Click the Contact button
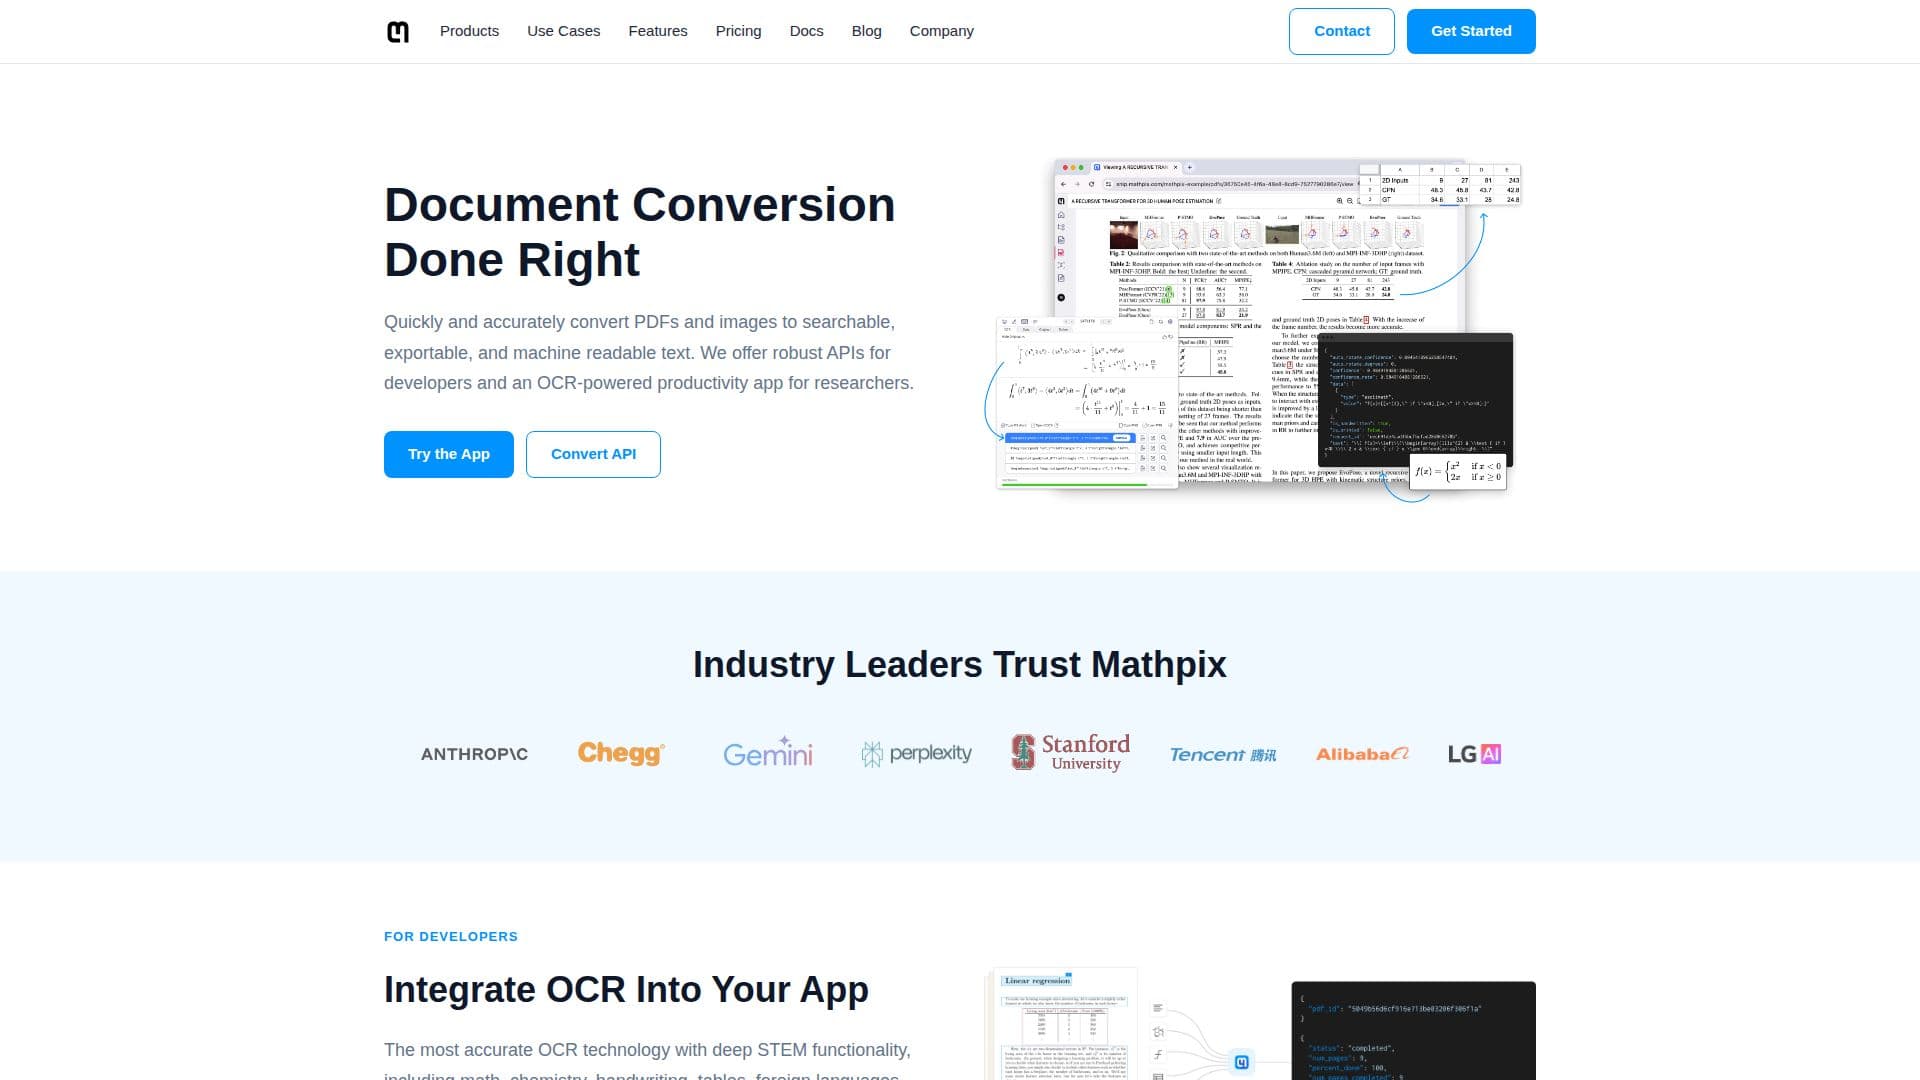 coord(1341,31)
